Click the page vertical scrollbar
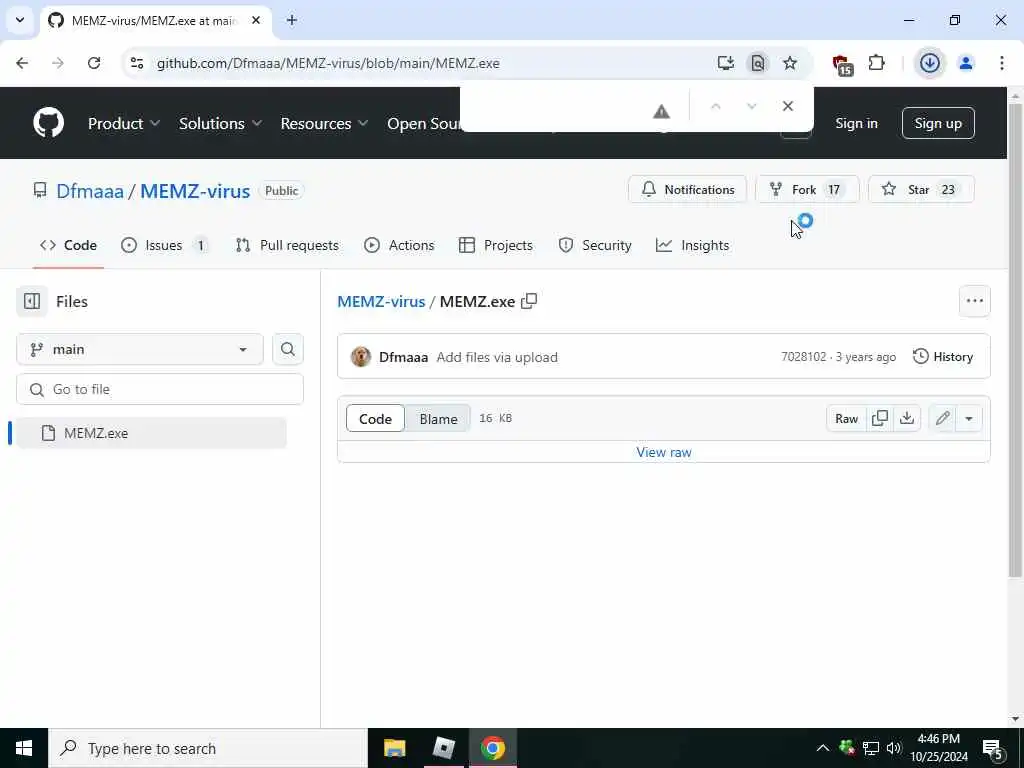This screenshot has height=768, width=1024. click(1015, 340)
